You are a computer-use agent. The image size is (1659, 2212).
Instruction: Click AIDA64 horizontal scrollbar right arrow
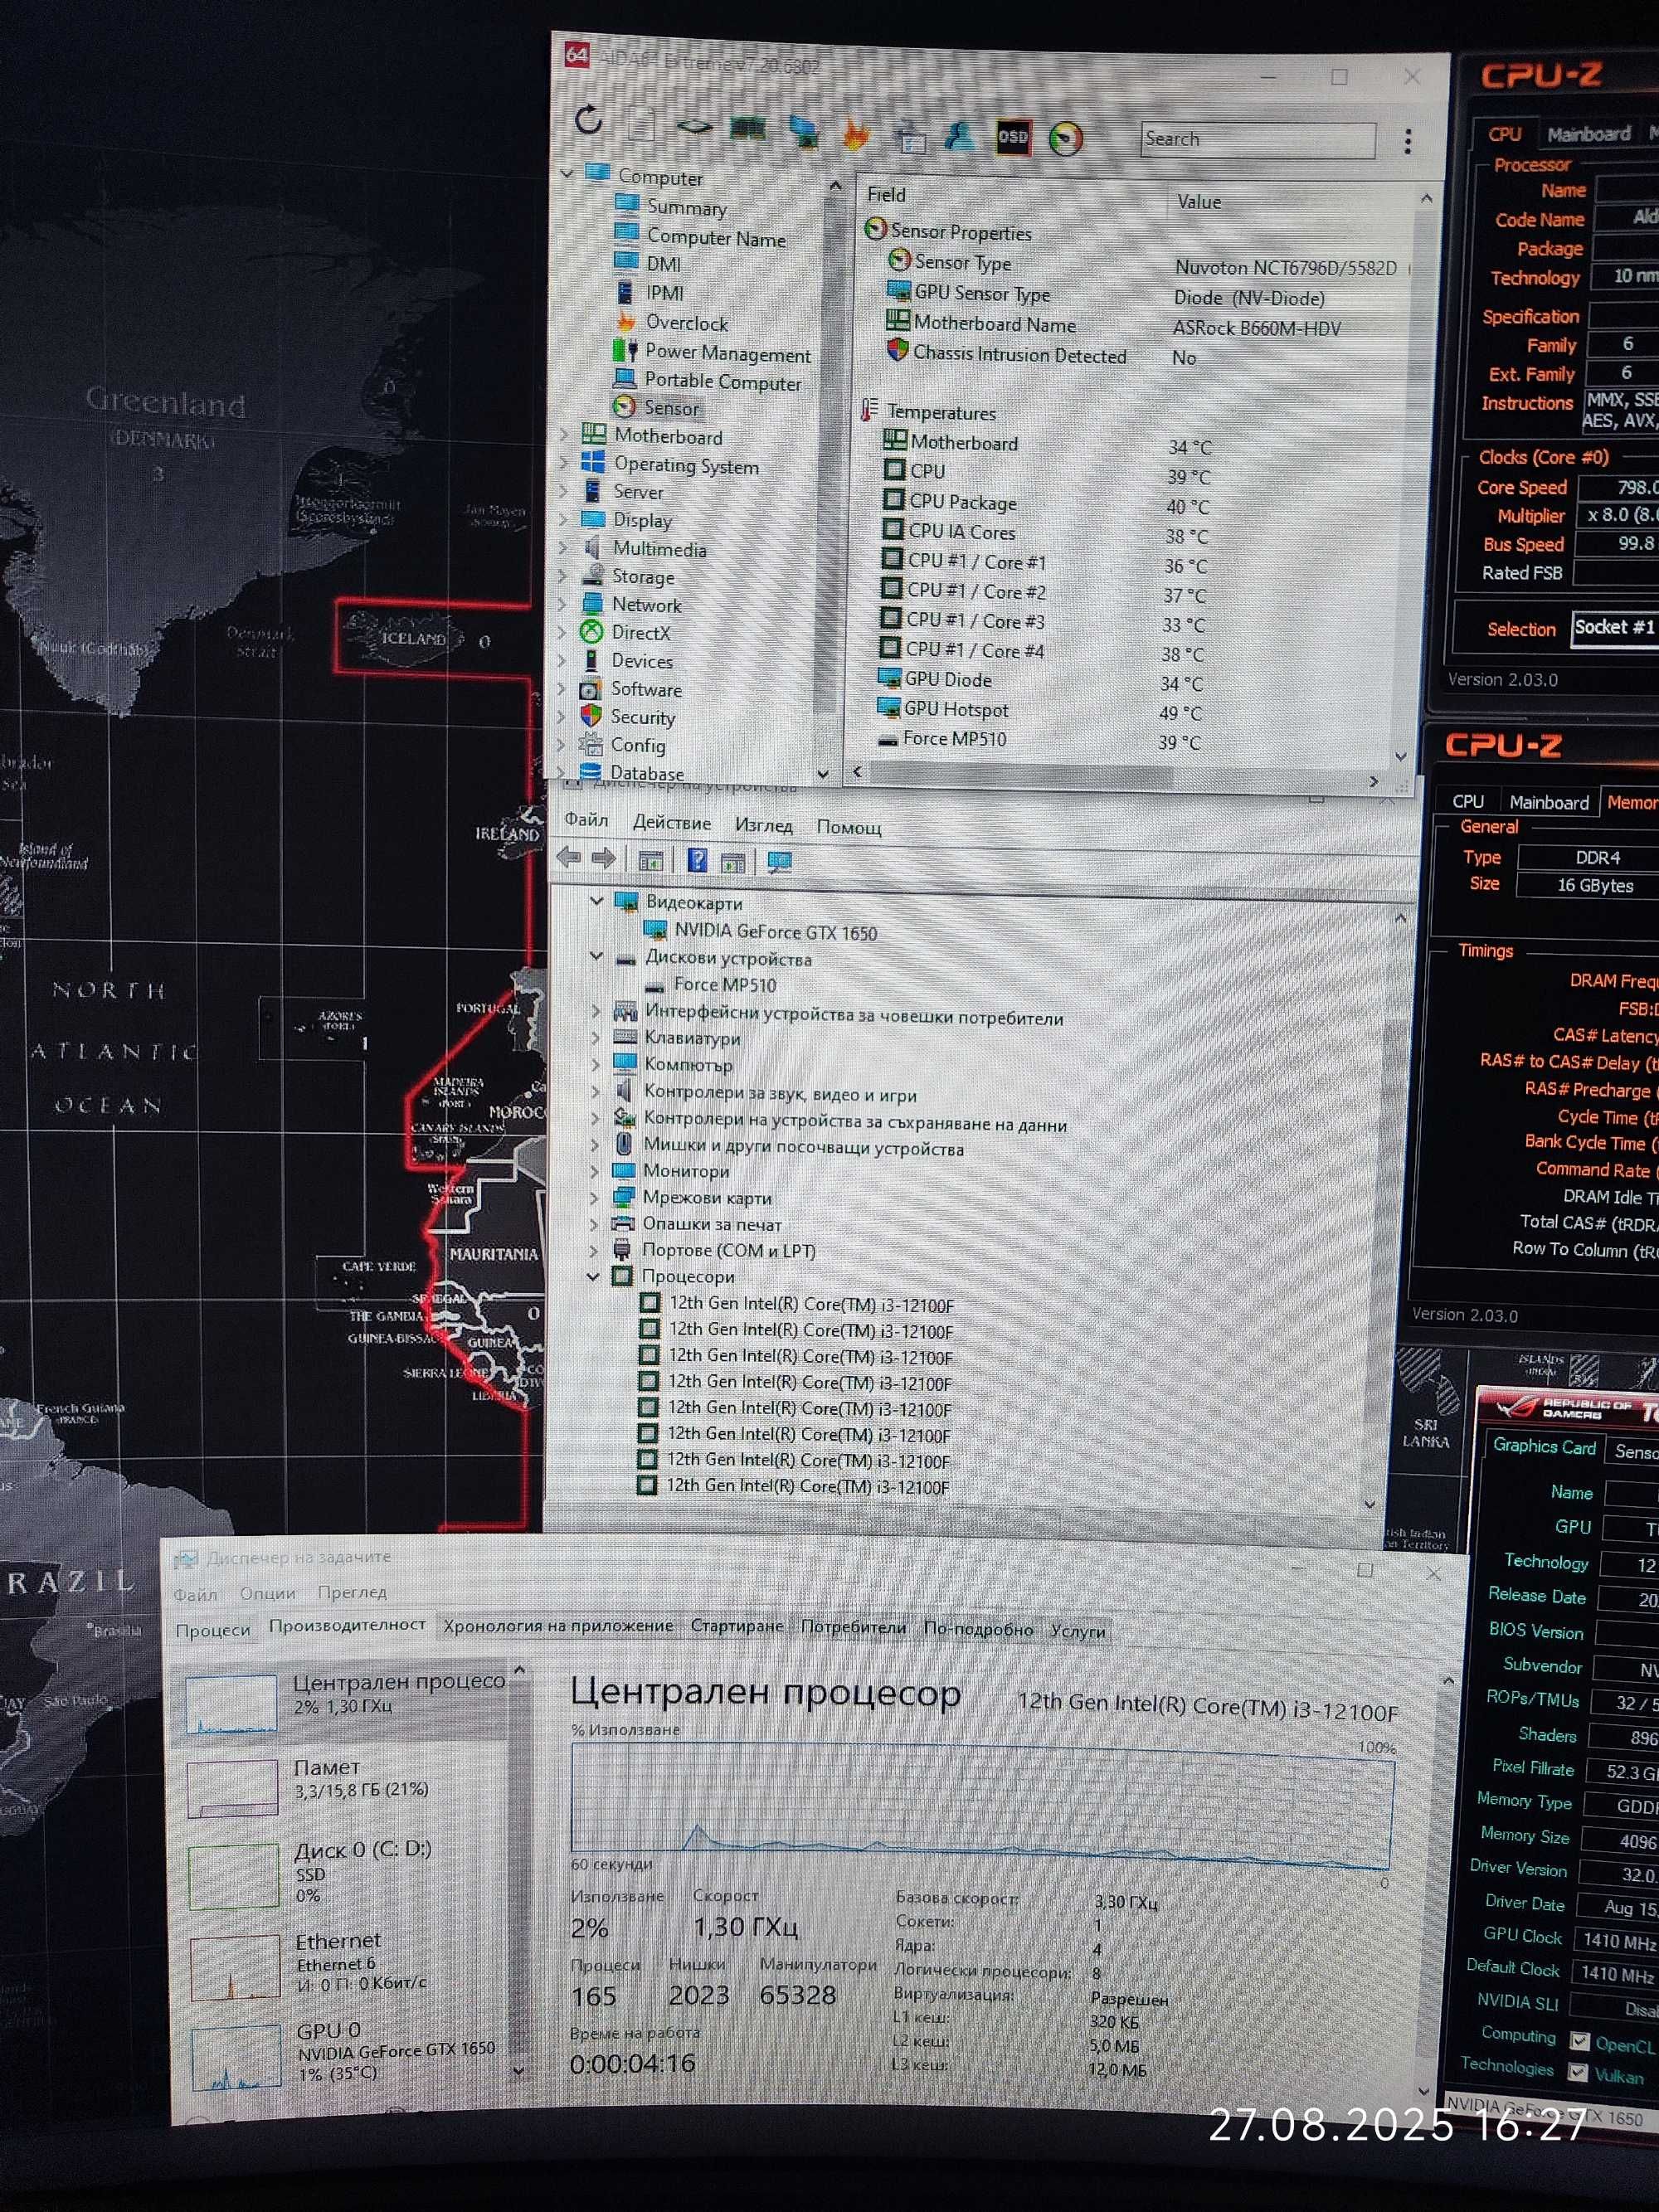click(1374, 781)
